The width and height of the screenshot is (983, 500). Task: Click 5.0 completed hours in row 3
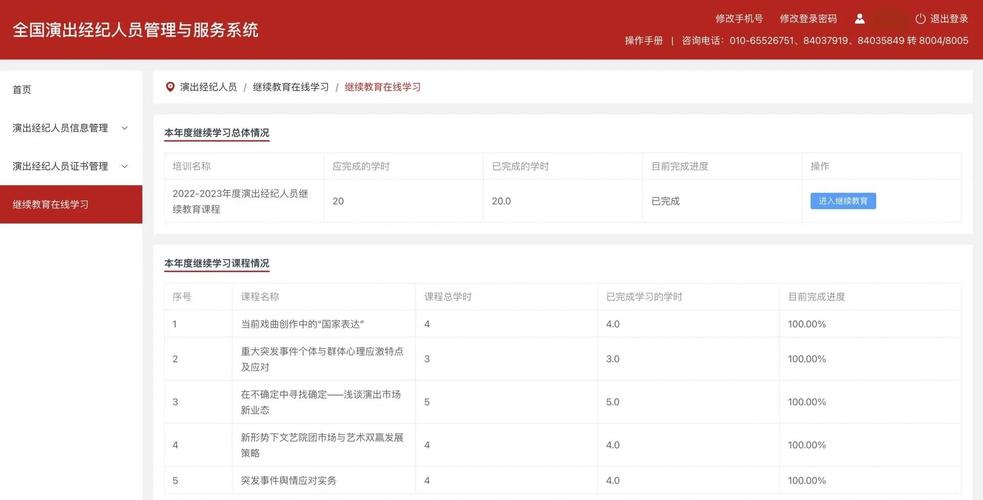pyautogui.click(x=612, y=402)
